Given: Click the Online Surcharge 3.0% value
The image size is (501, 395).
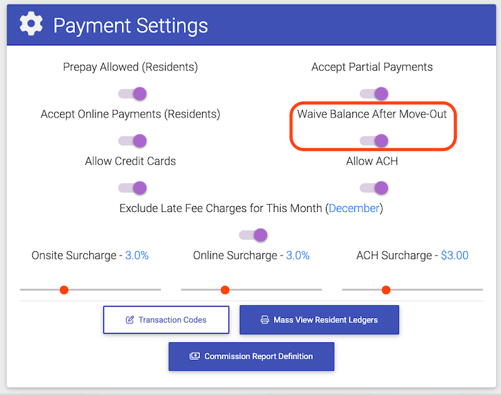Looking at the screenshot, I should tap(298, 255).
